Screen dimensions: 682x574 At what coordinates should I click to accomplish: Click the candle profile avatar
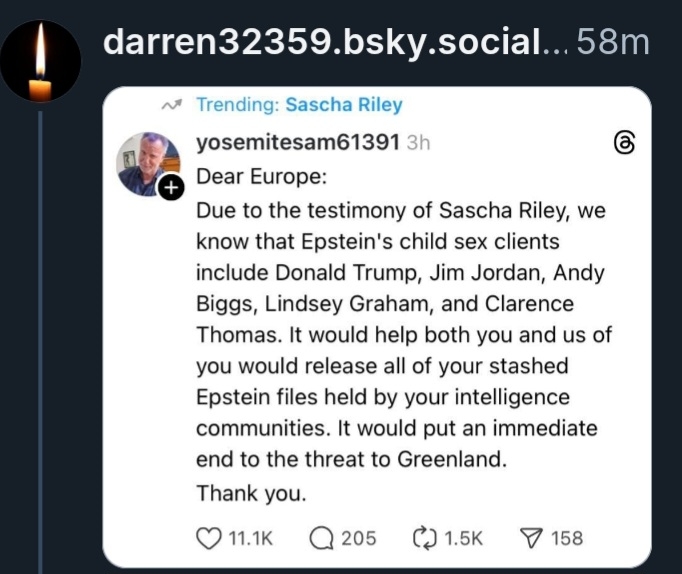click(x=38, y=64)
